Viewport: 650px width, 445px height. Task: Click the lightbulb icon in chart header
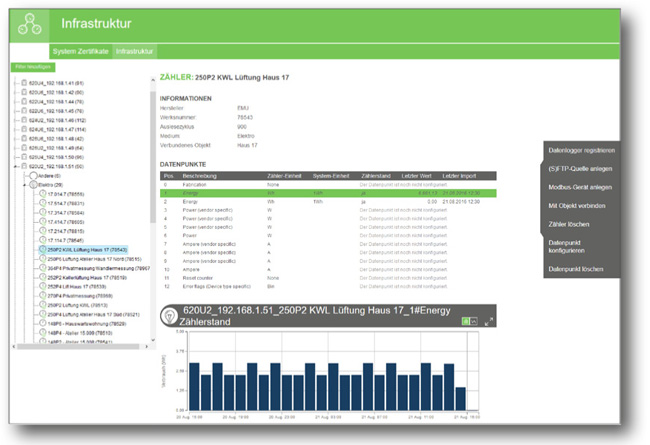171,316
